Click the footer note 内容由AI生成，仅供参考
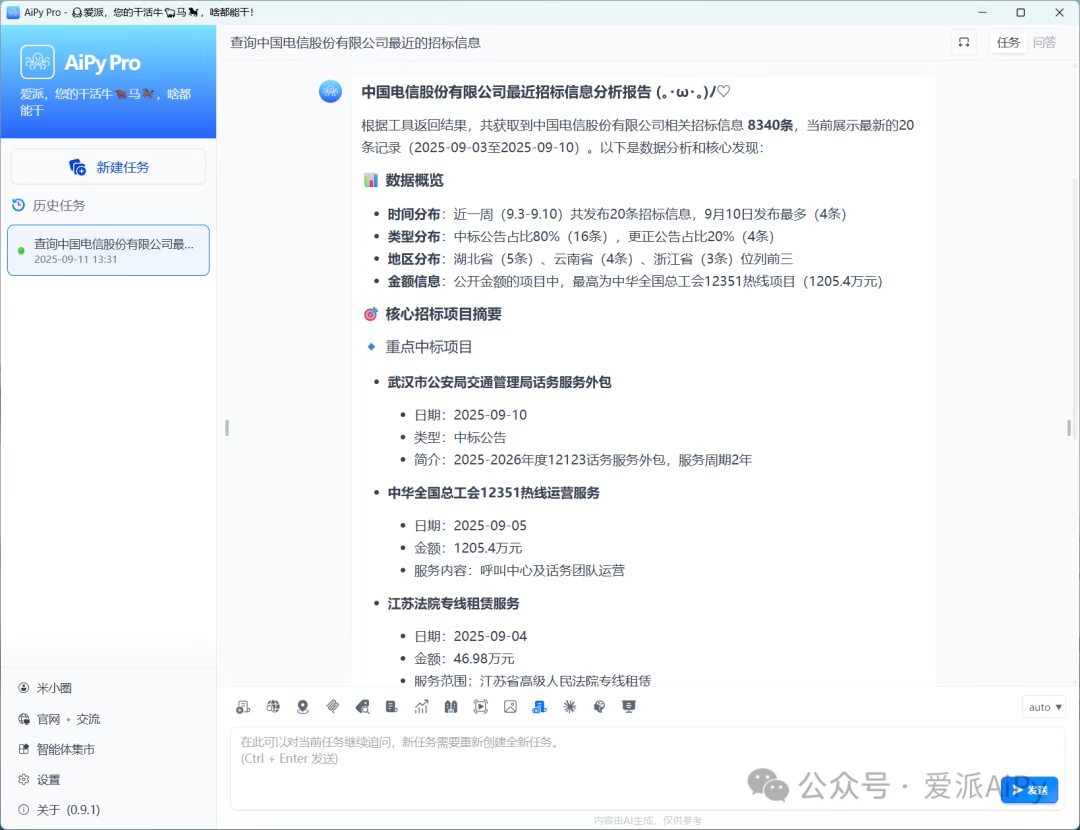 coord(648,820)
